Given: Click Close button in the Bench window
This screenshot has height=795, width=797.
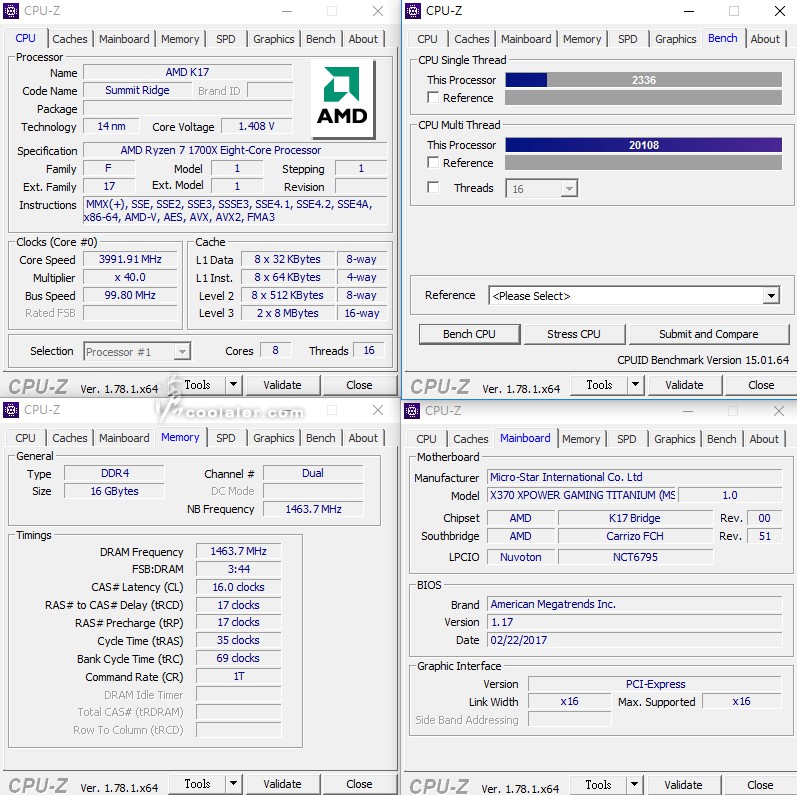Looking at the screenshot, I should (x=761, y=385).
